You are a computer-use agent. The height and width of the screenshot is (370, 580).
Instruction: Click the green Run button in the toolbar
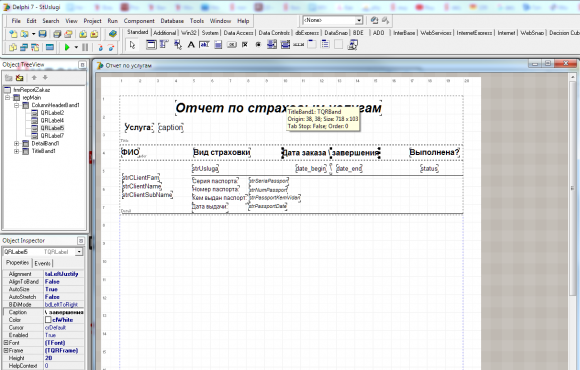coord(67,47)
